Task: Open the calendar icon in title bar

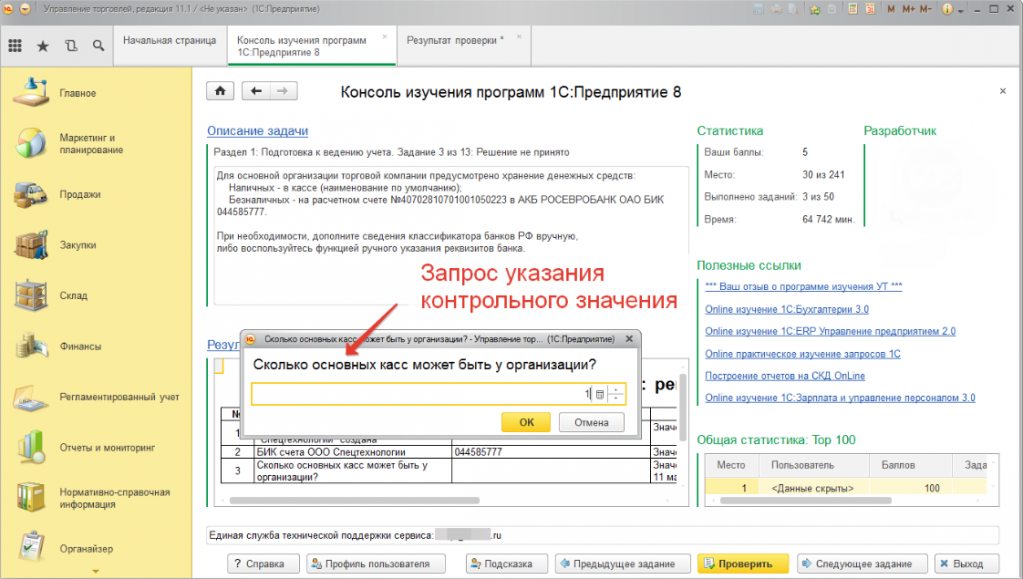Action: [x=870, y=9]
